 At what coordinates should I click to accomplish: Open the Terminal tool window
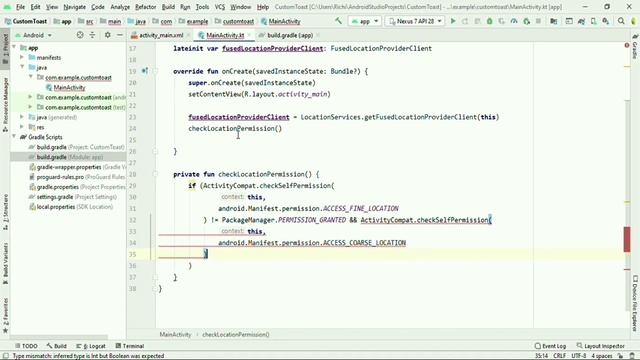pyautogui.click(x=130, y=346)
